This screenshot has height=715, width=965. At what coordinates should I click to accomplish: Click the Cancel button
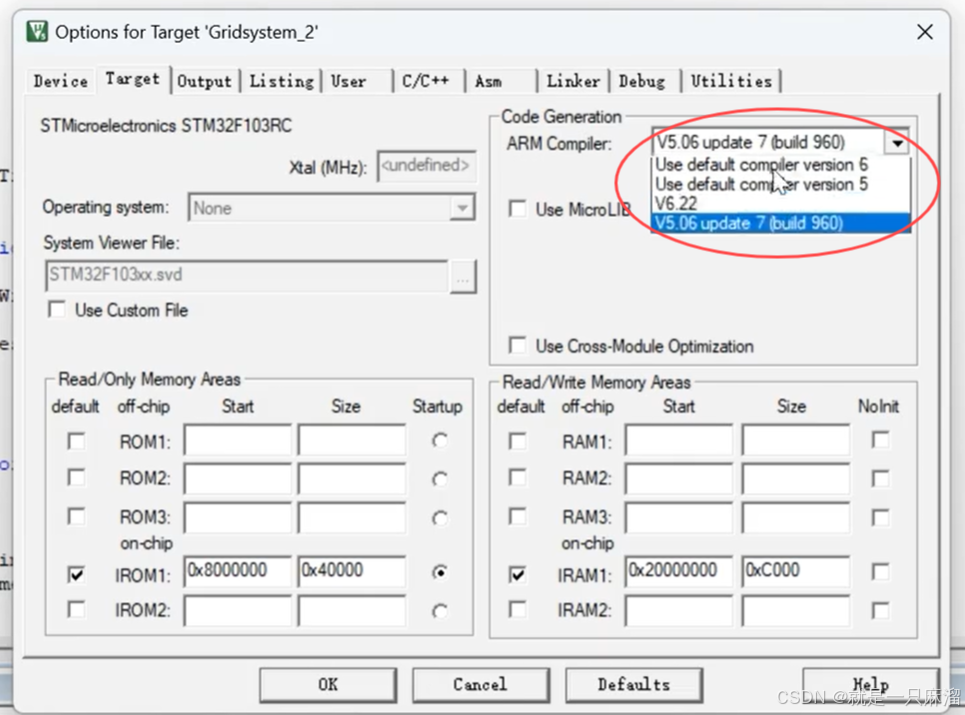[x=480, y=685]
